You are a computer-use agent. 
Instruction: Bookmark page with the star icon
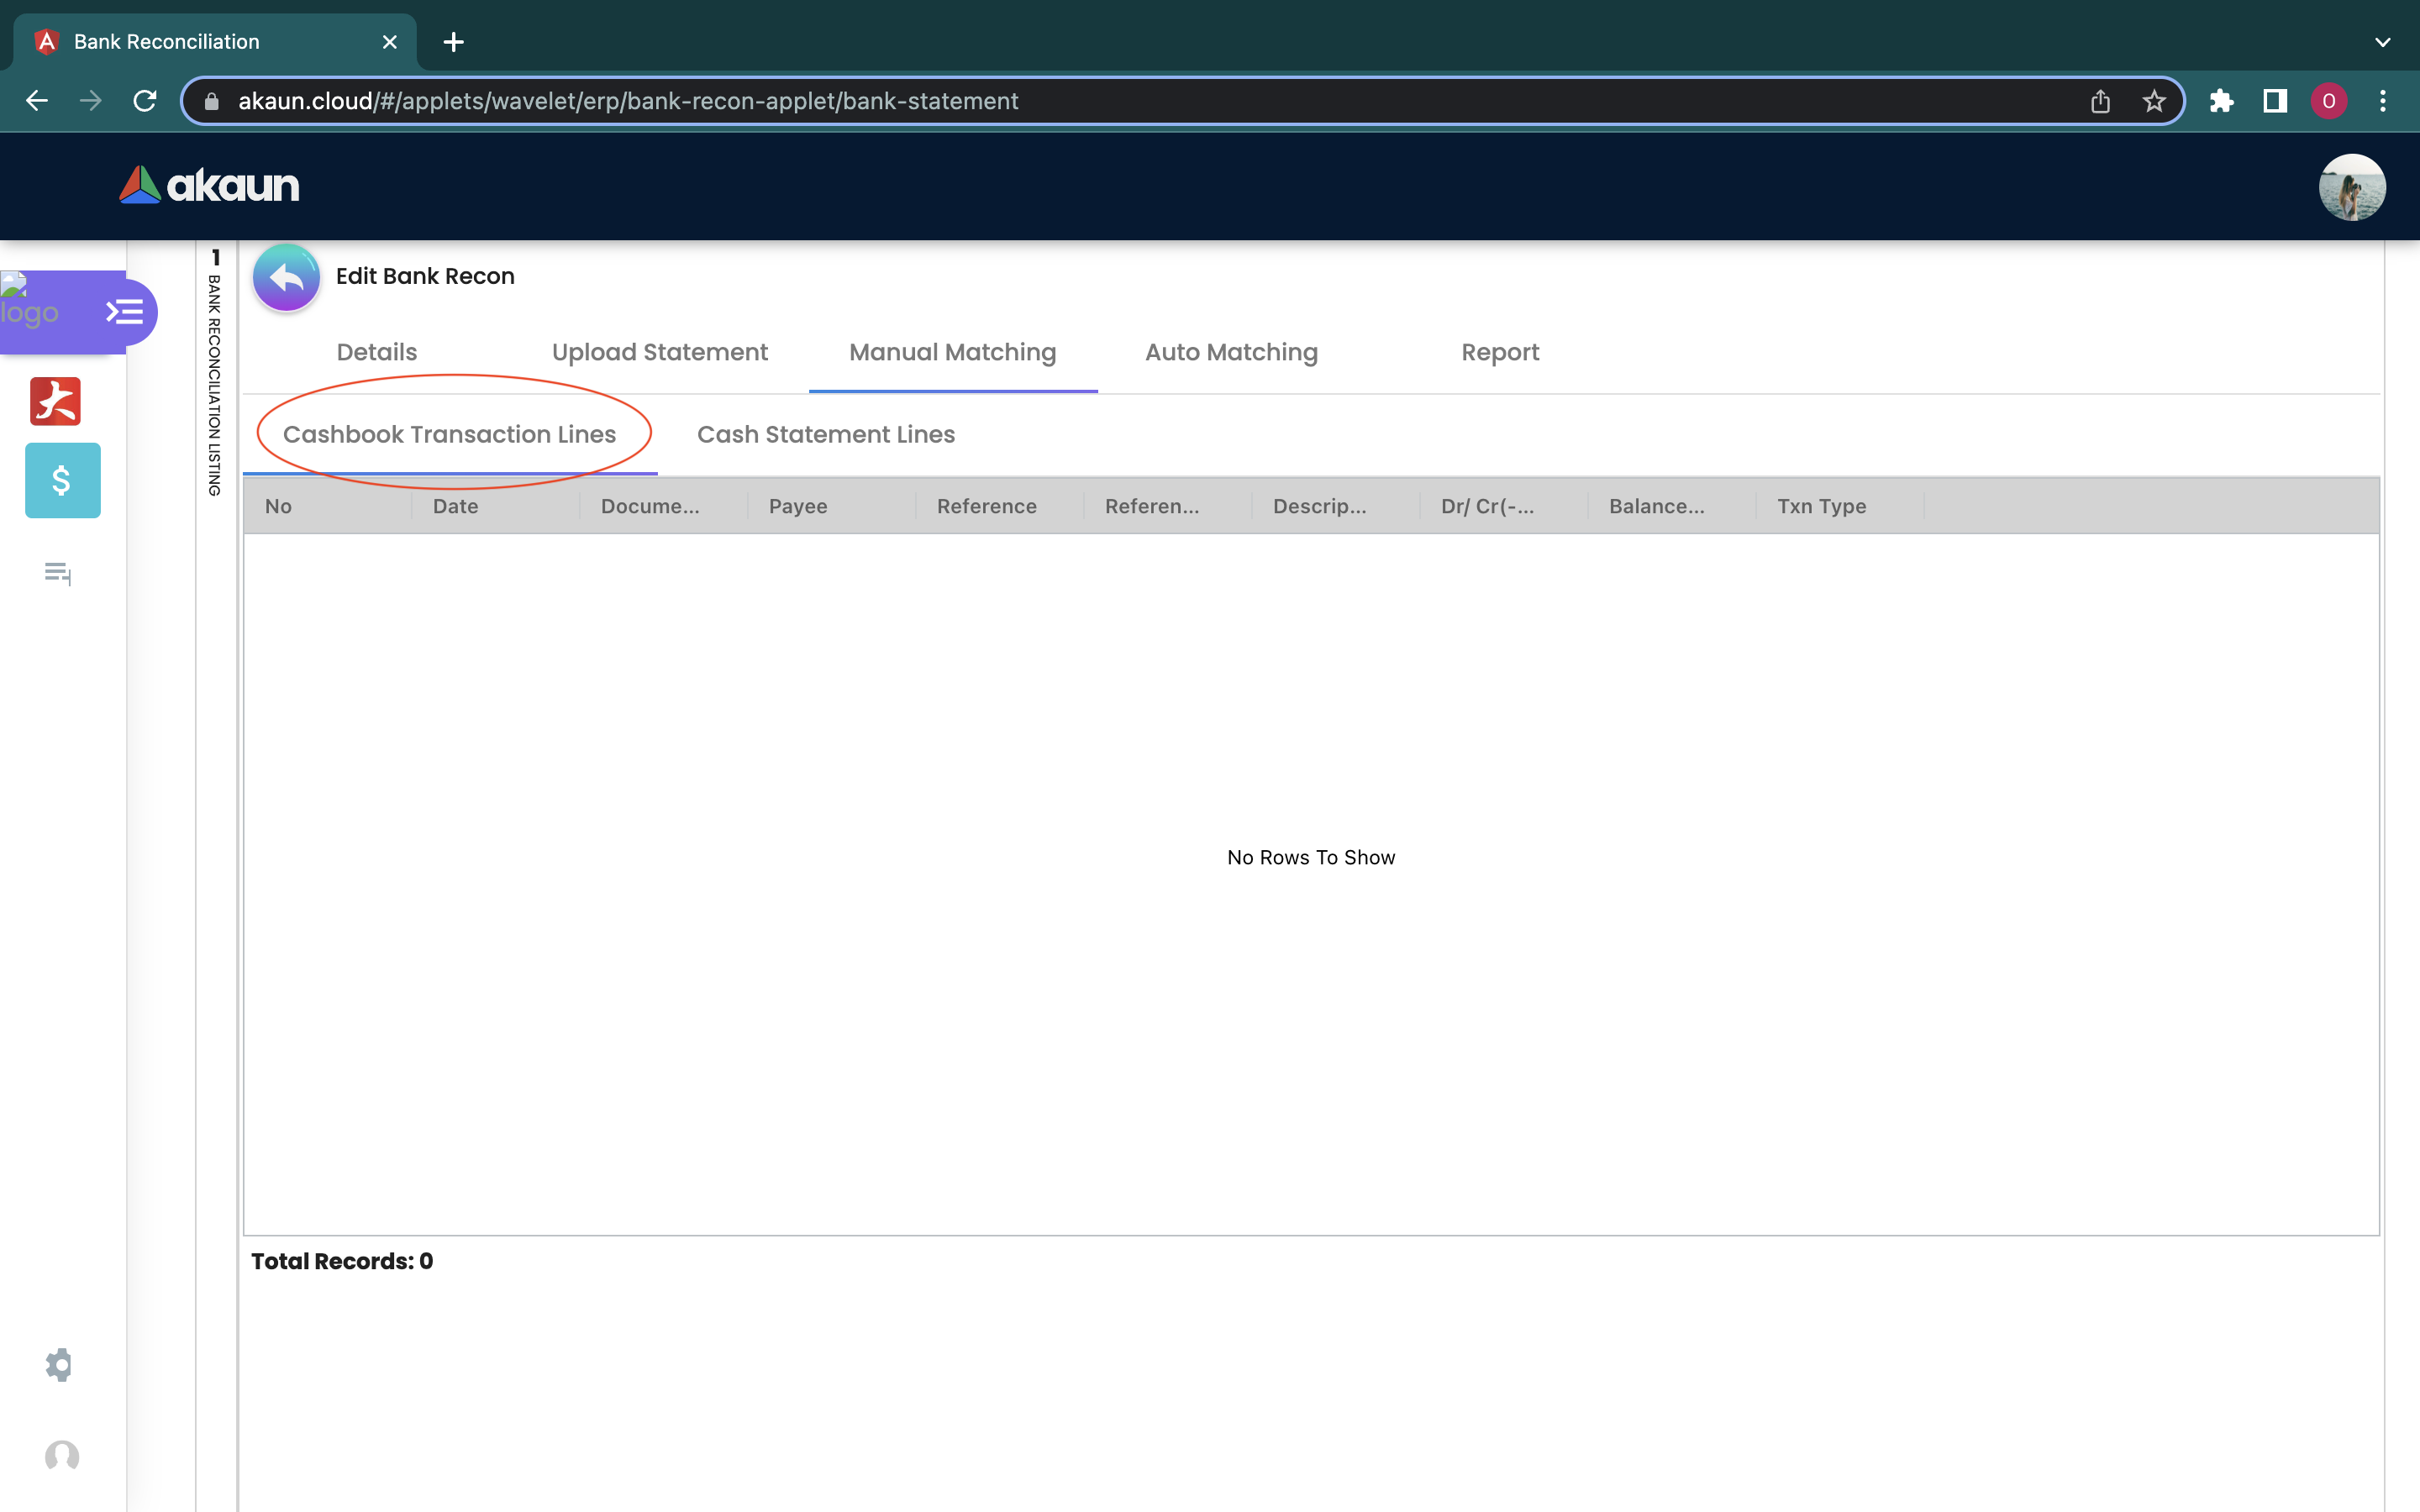pos(2154,101)
